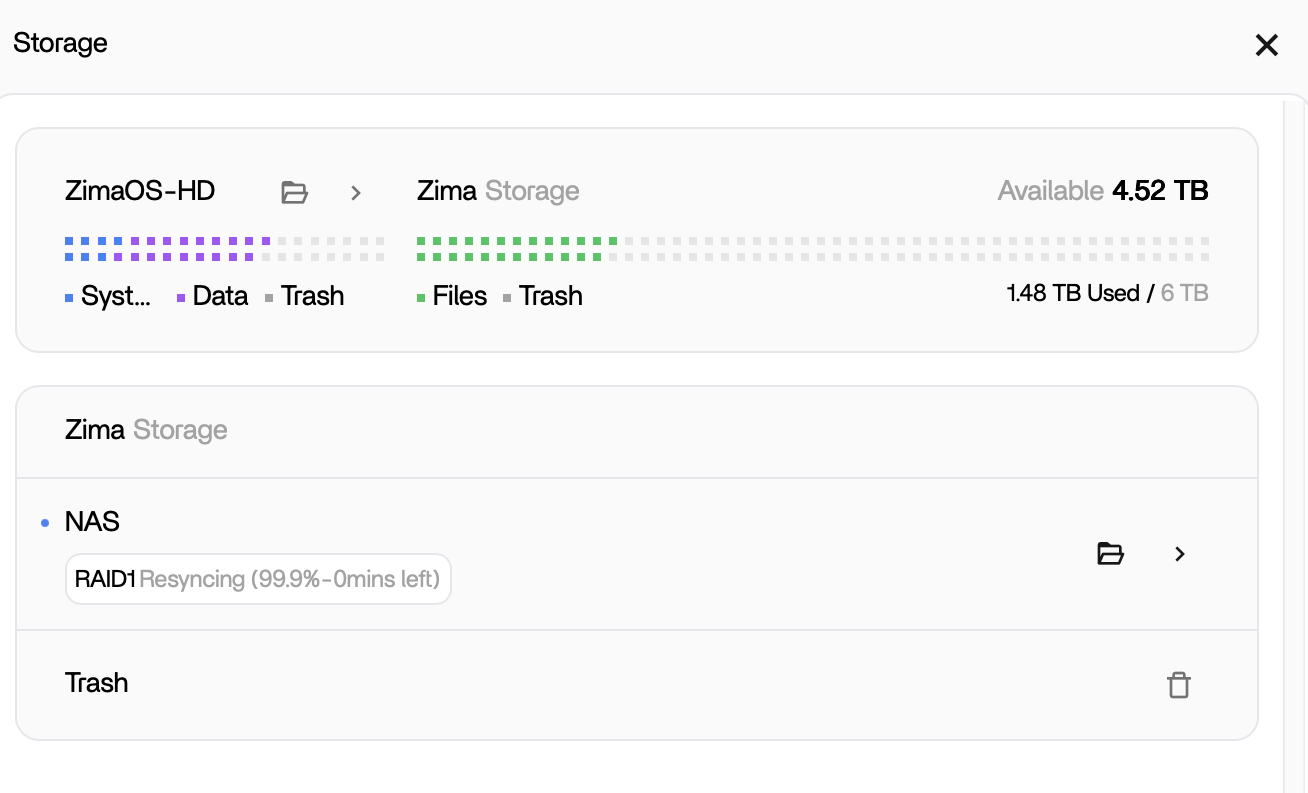Click the ZimaOS-HD usage bar
Image resolution: width=1308 pixels, height=793 pixels.
224,249
